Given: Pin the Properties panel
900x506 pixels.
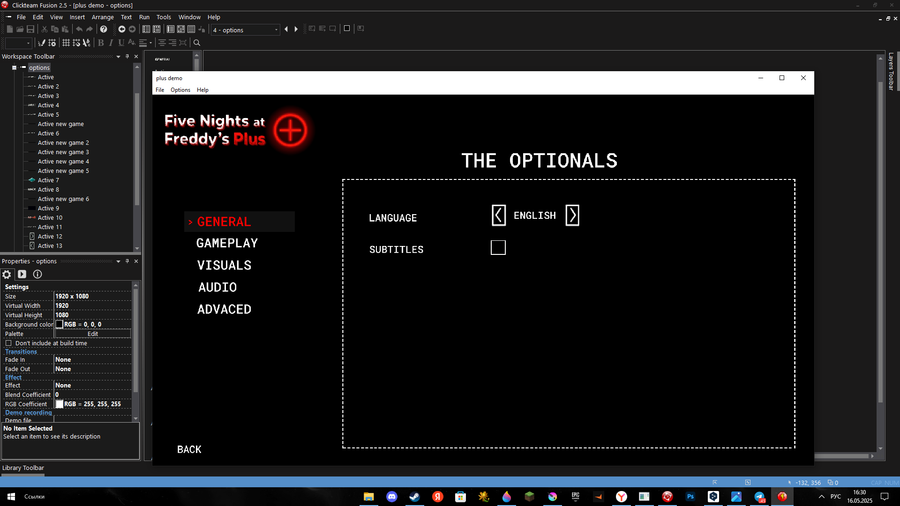Looking at the screenshot, I should point(127,262).
